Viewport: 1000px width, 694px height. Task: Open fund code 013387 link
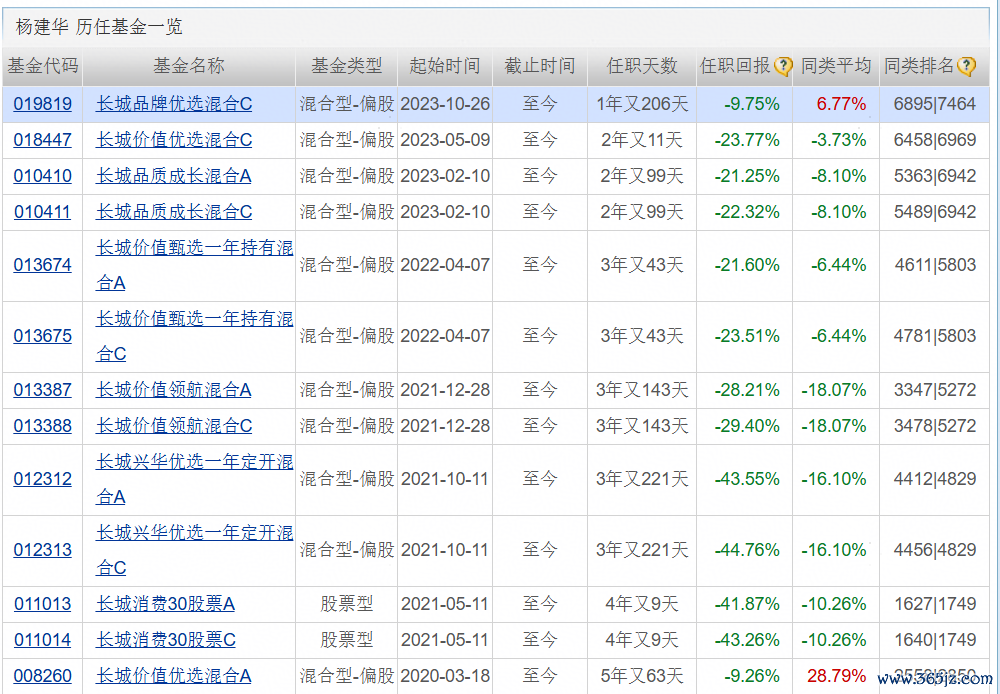[43, 390]
